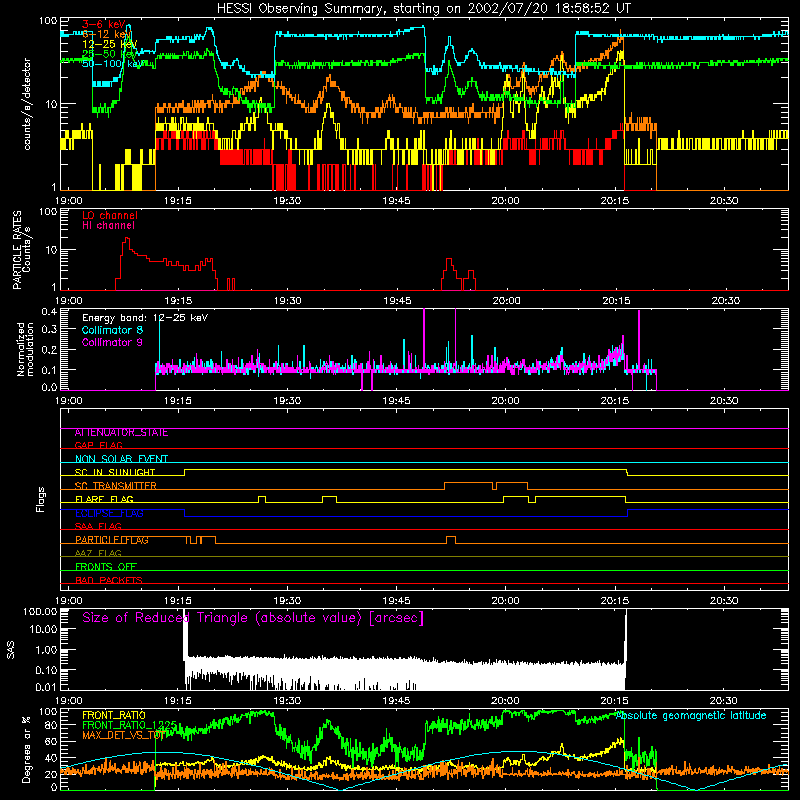This screenshot has width=800, height=800.
Task: Click the NON_SOLAR_EVENT flag label
Action: click(x=121, y=459)
